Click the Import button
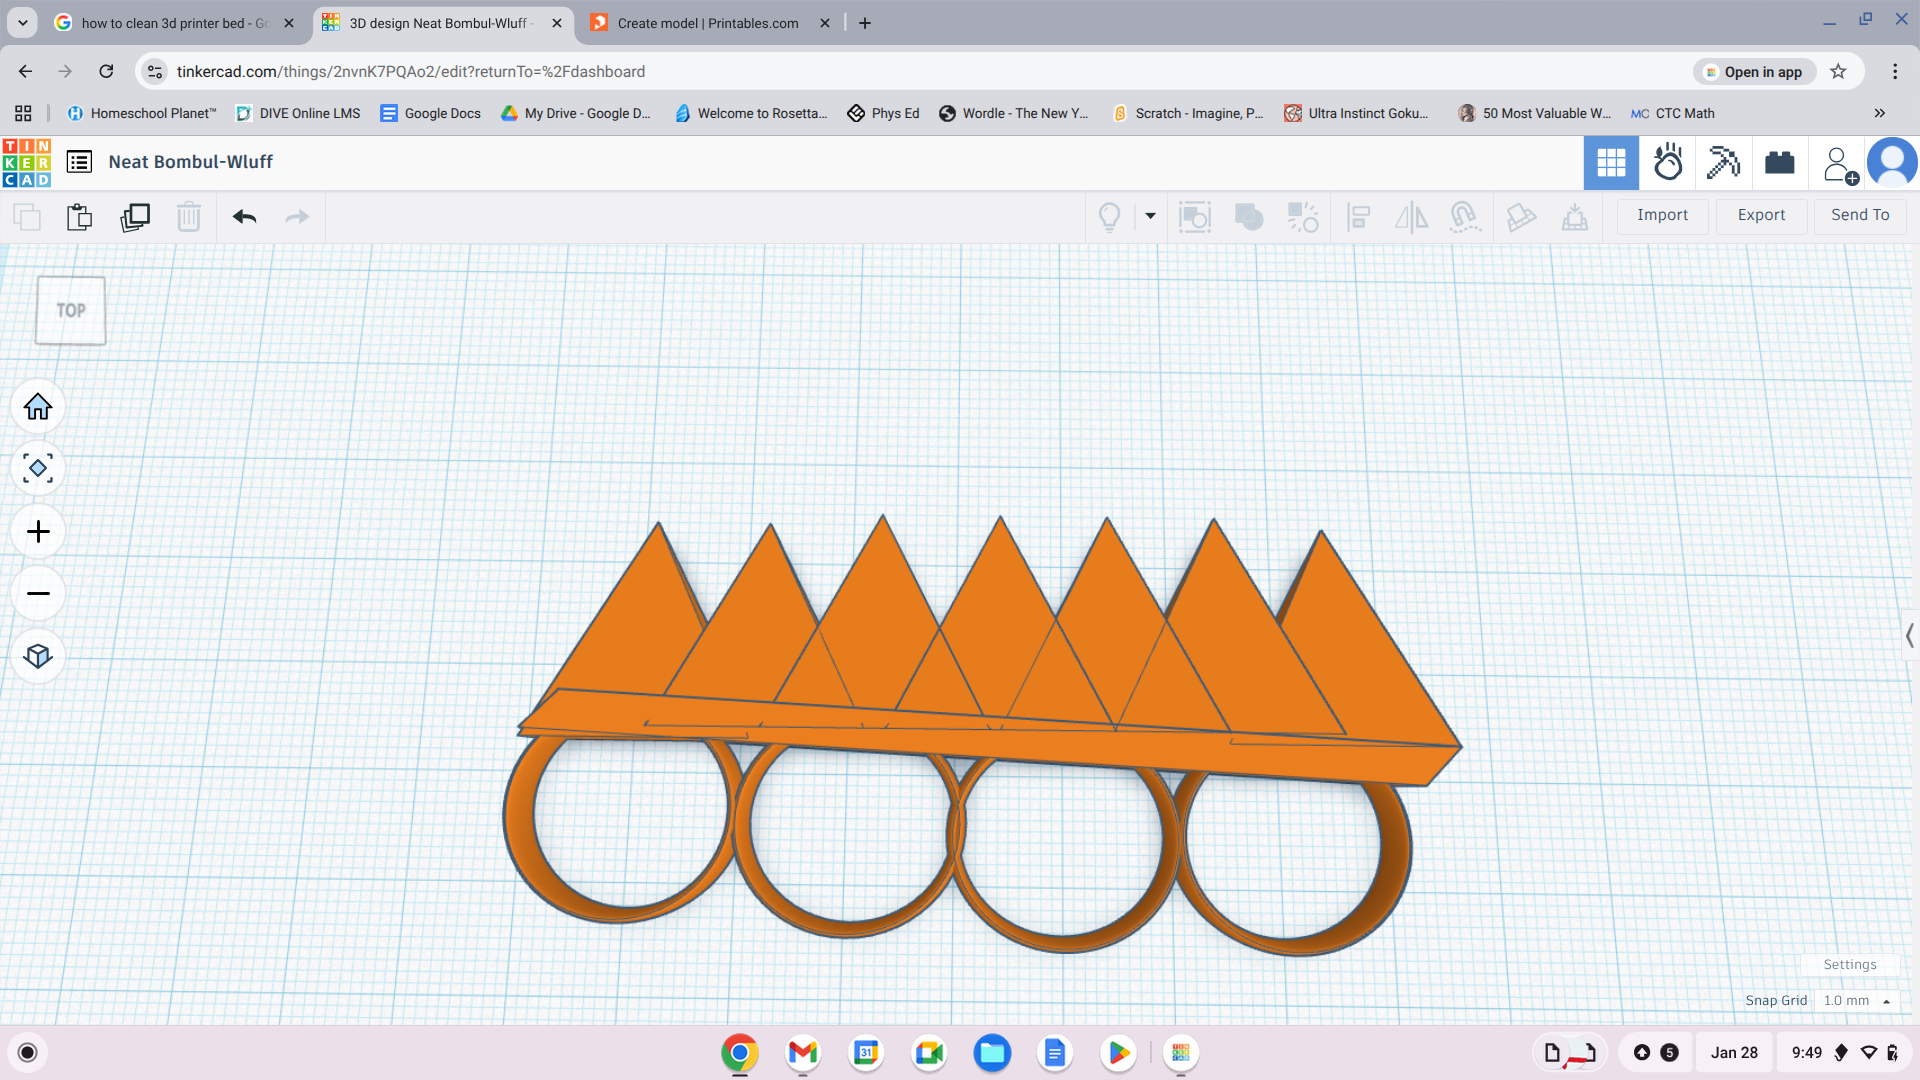 [x=1662, y=215]
